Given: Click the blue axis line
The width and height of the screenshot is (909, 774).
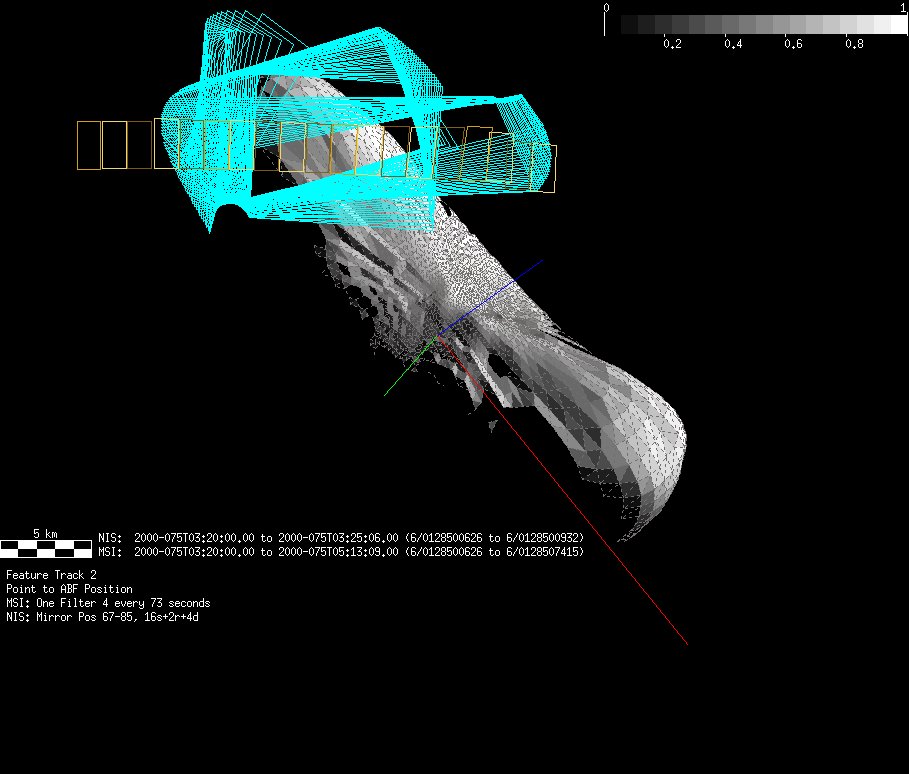Looking at the screenshot, I should (490, 297).
